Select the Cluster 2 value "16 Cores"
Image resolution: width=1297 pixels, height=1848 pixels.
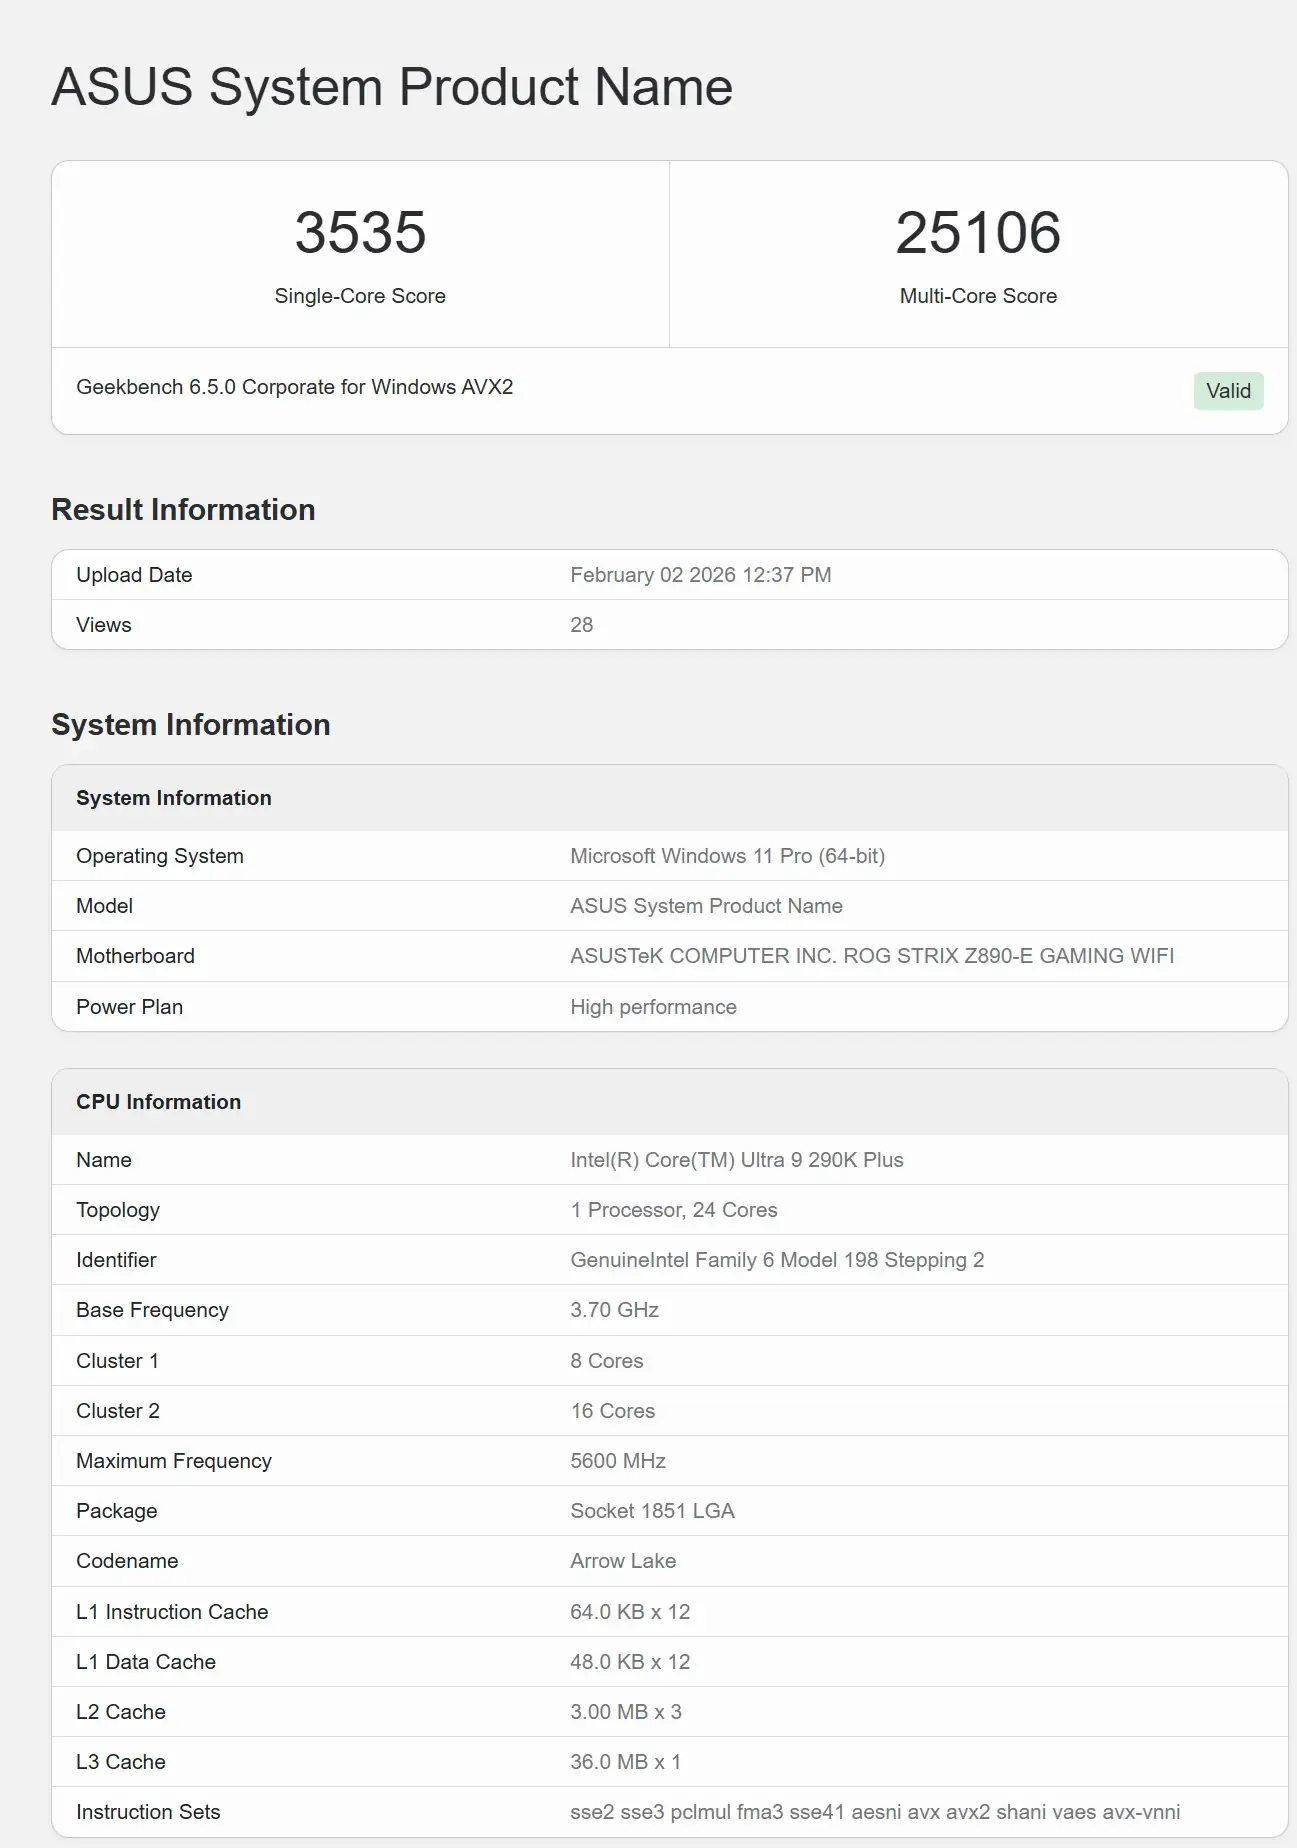(612, 1411)
